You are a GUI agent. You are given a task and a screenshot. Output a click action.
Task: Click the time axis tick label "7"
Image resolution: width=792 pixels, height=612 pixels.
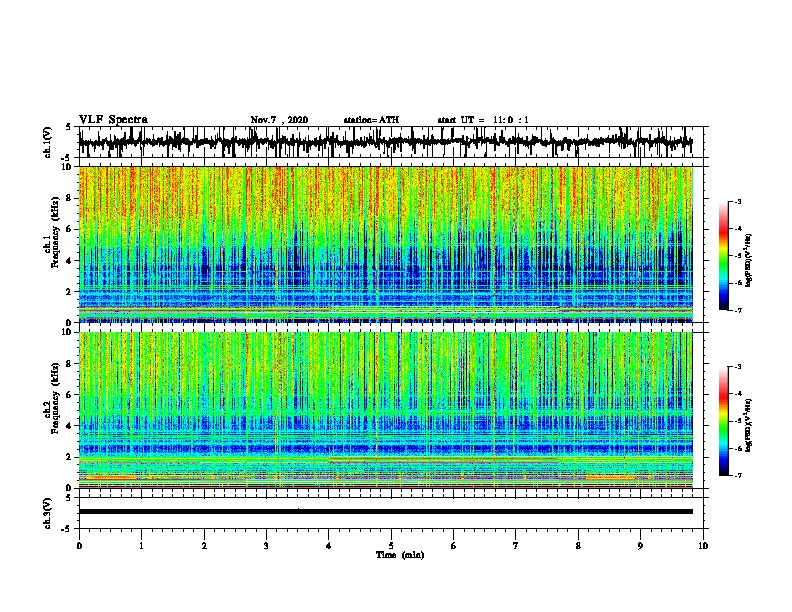coord(516,545)
